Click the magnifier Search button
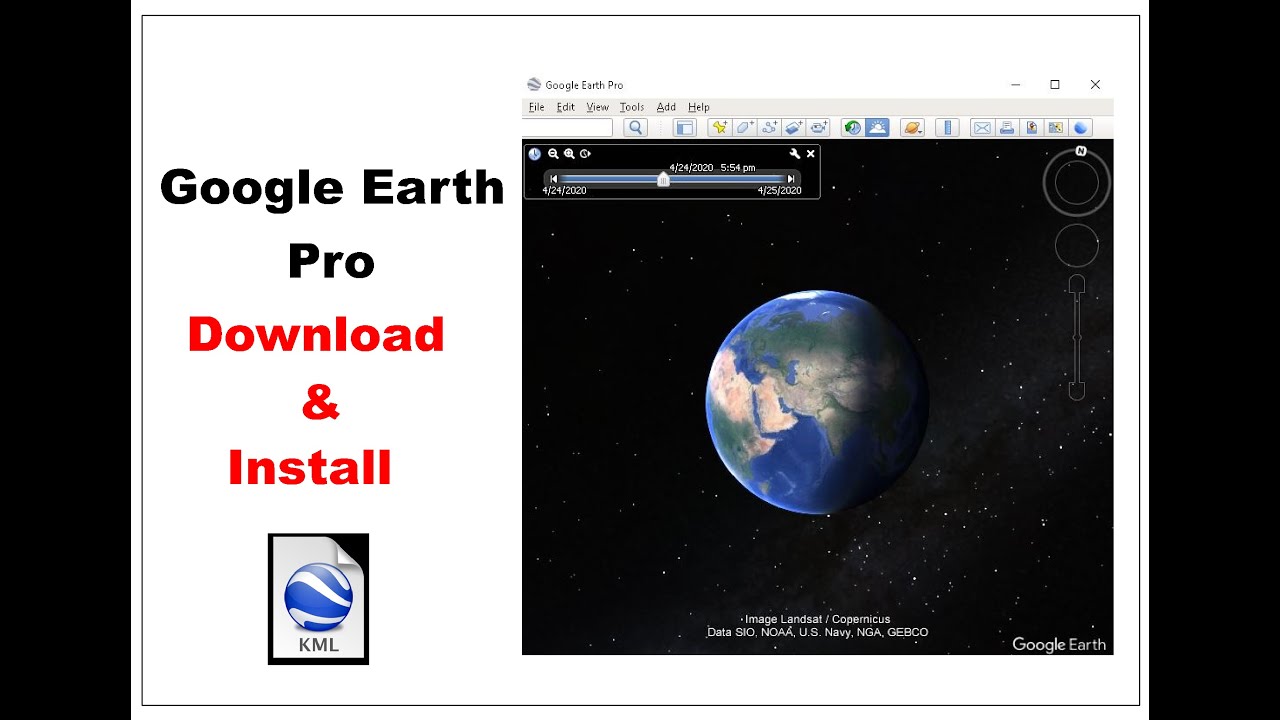The image size is (1280, 720). (635, 127)
